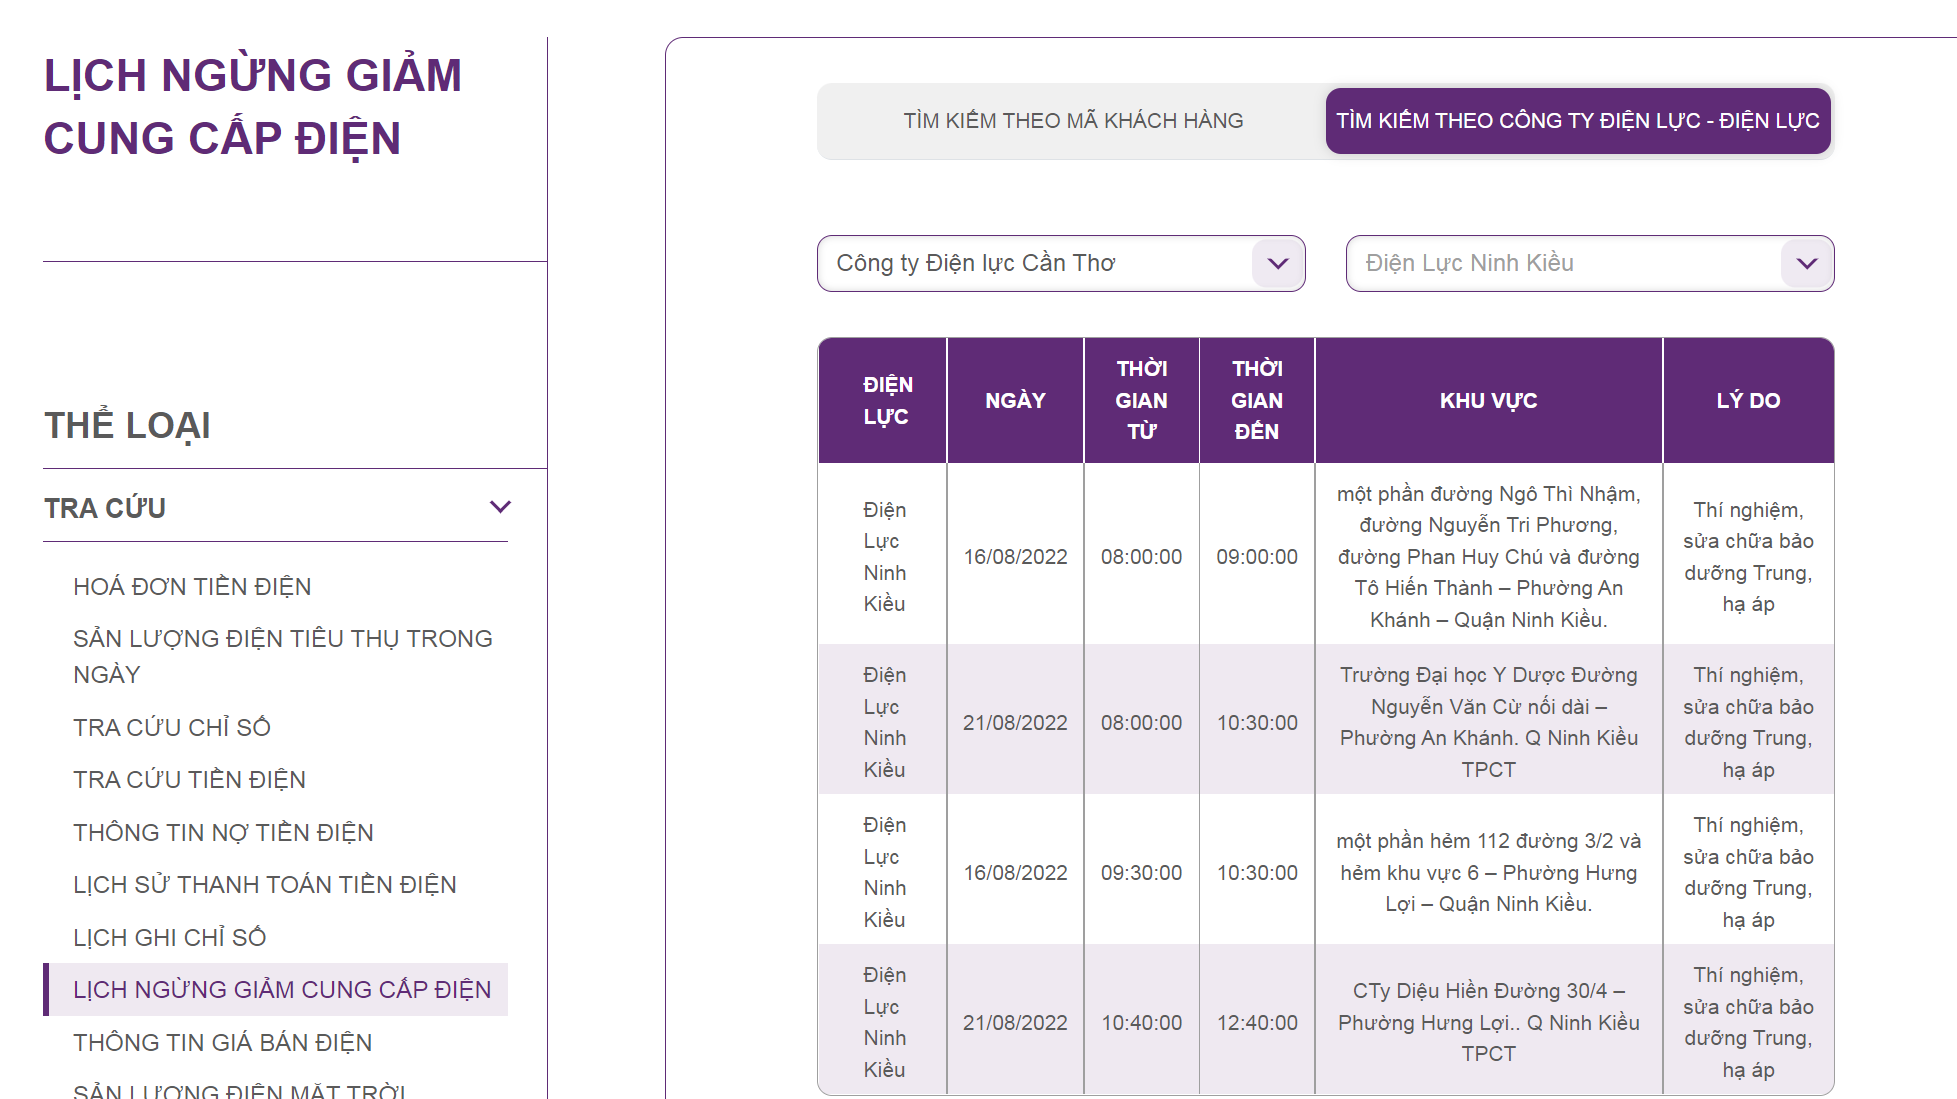Image resolution: width=1957 pixels, height=1099 pixels.
Task: Select the CTy Diệu Hiền outage row
Action: (x=1488, y=1021)
